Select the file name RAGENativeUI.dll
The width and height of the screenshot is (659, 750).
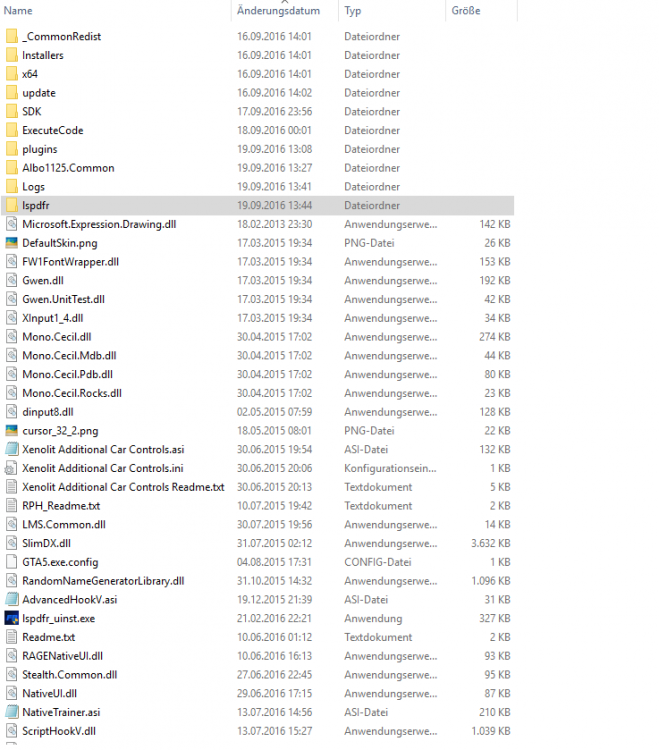pos(62,656)
